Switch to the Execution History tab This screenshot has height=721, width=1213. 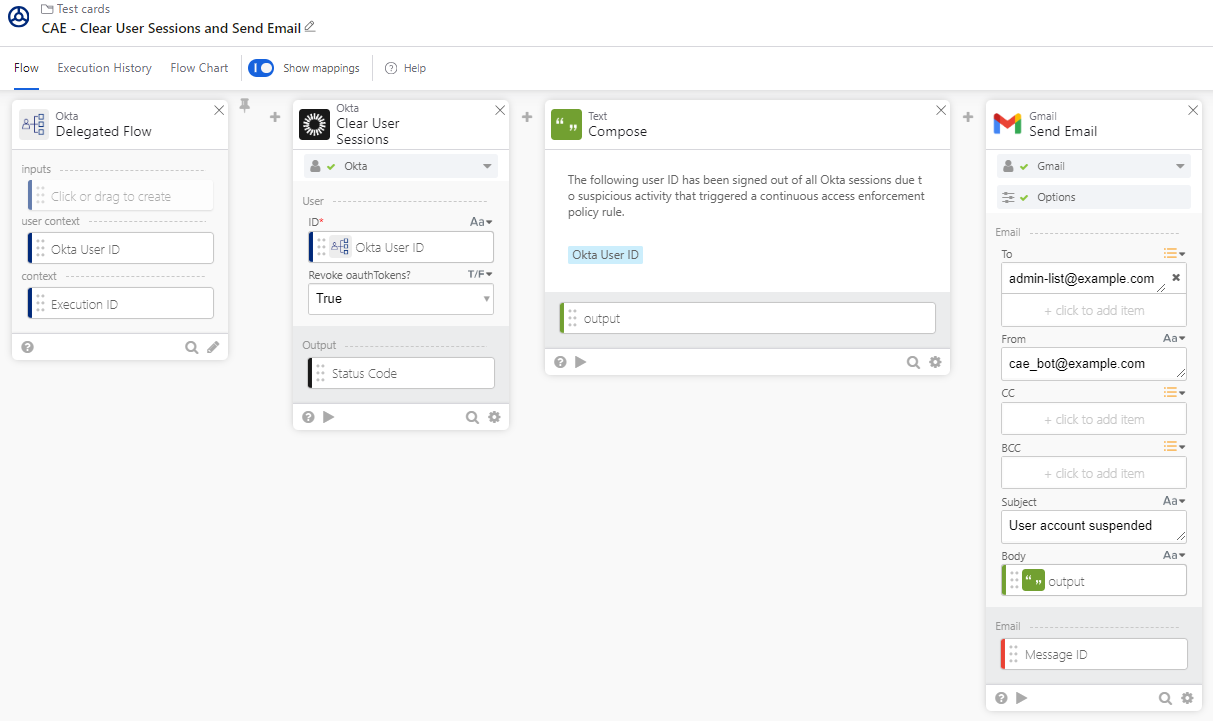point(104,68)
